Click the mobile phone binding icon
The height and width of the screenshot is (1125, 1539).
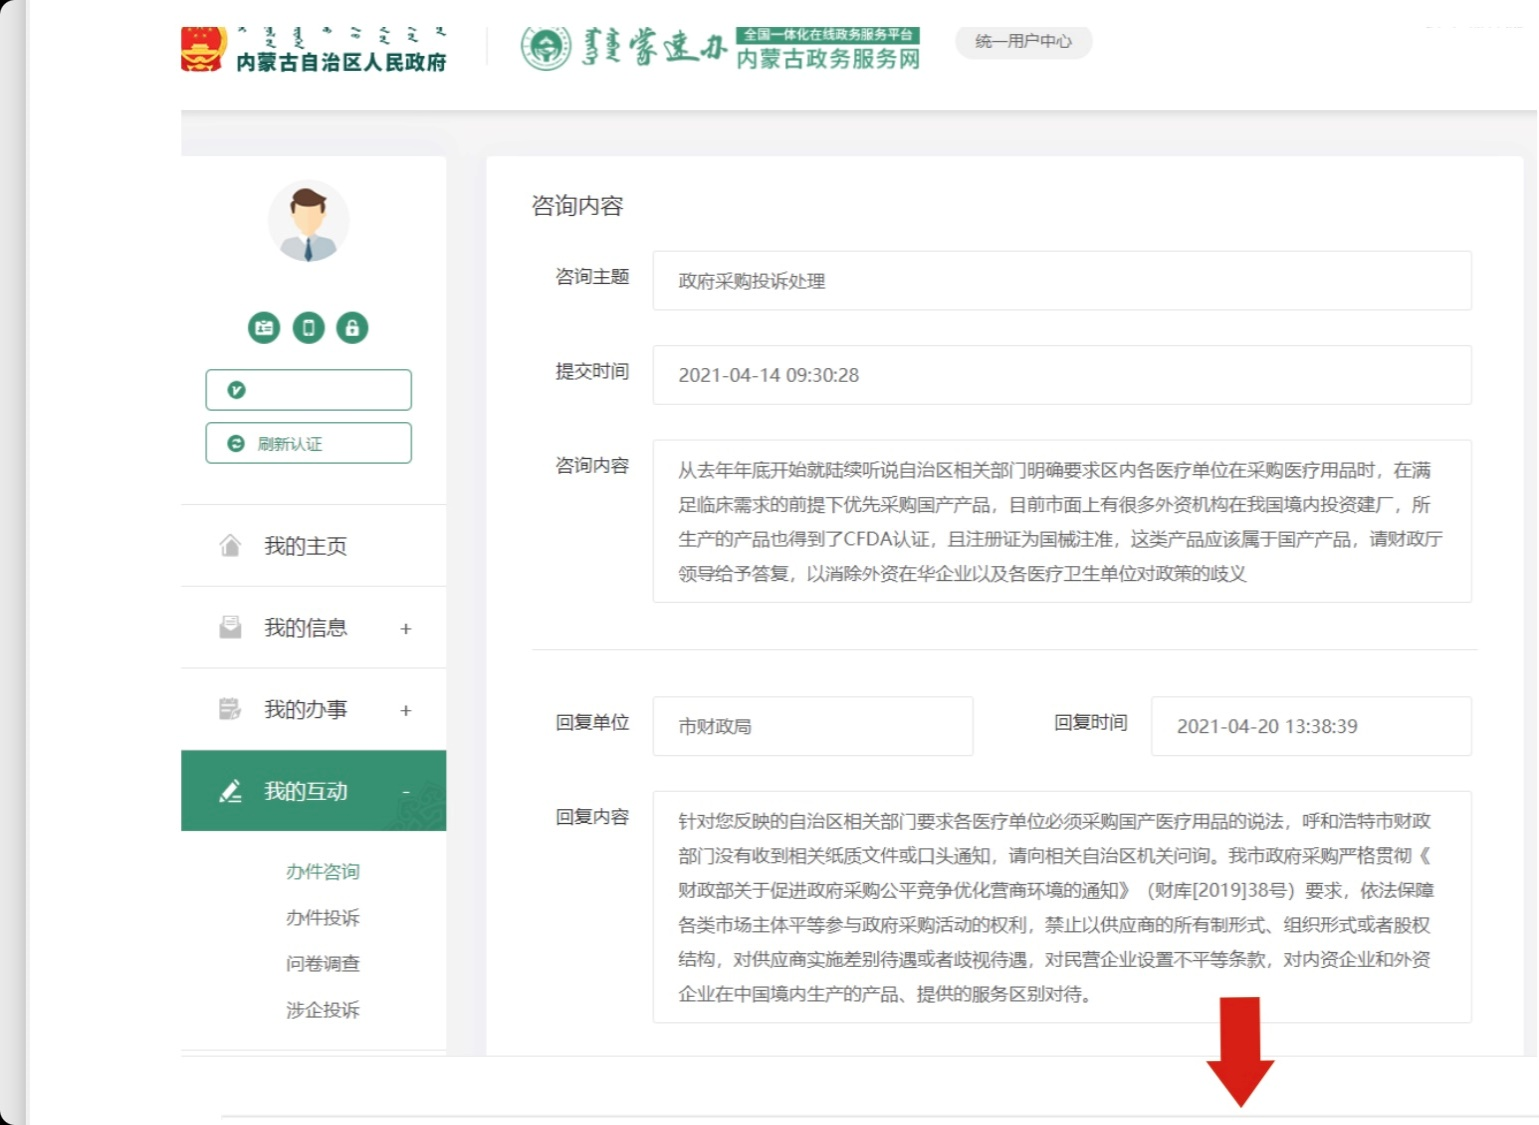coord(308,328)
